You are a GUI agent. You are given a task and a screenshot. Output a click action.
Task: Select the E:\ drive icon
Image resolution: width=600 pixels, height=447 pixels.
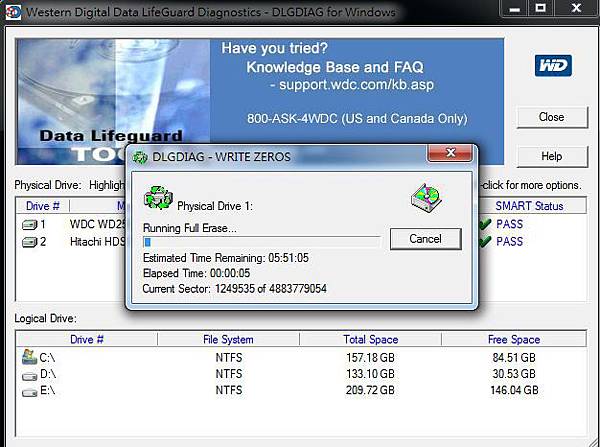[x=29, y=392]
